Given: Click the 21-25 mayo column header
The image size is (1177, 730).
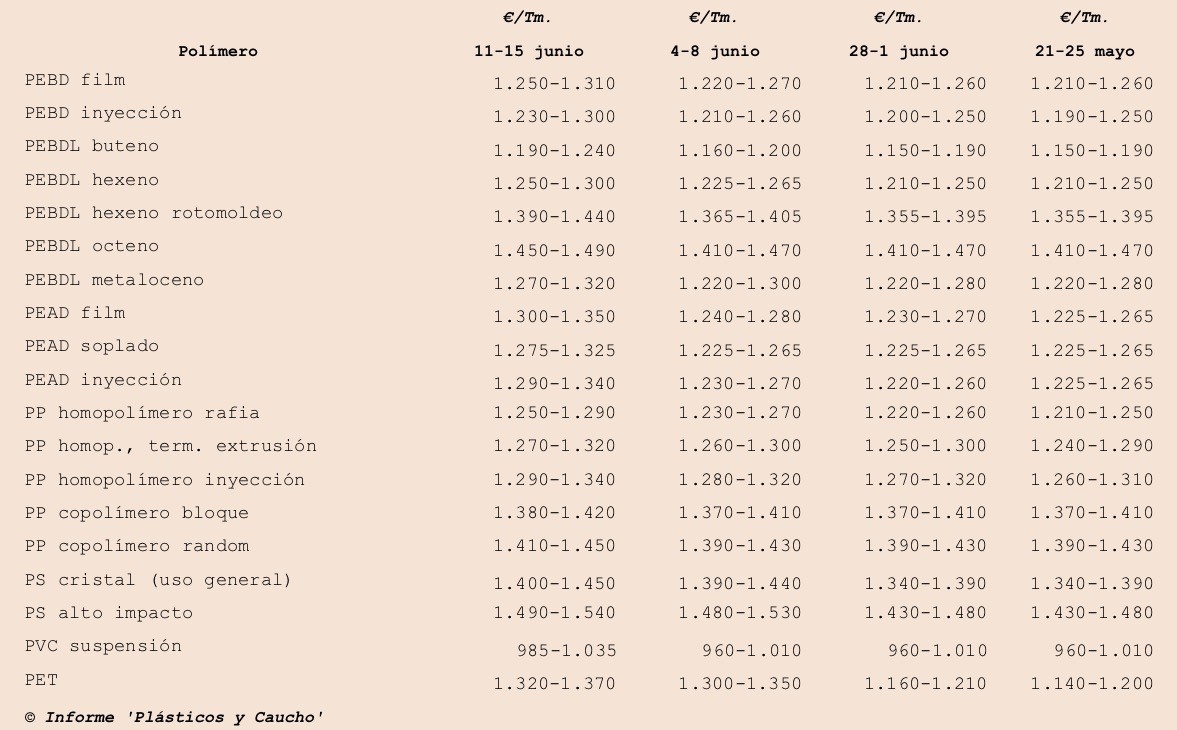Looking at the screenshot, I should [1085, 51].
